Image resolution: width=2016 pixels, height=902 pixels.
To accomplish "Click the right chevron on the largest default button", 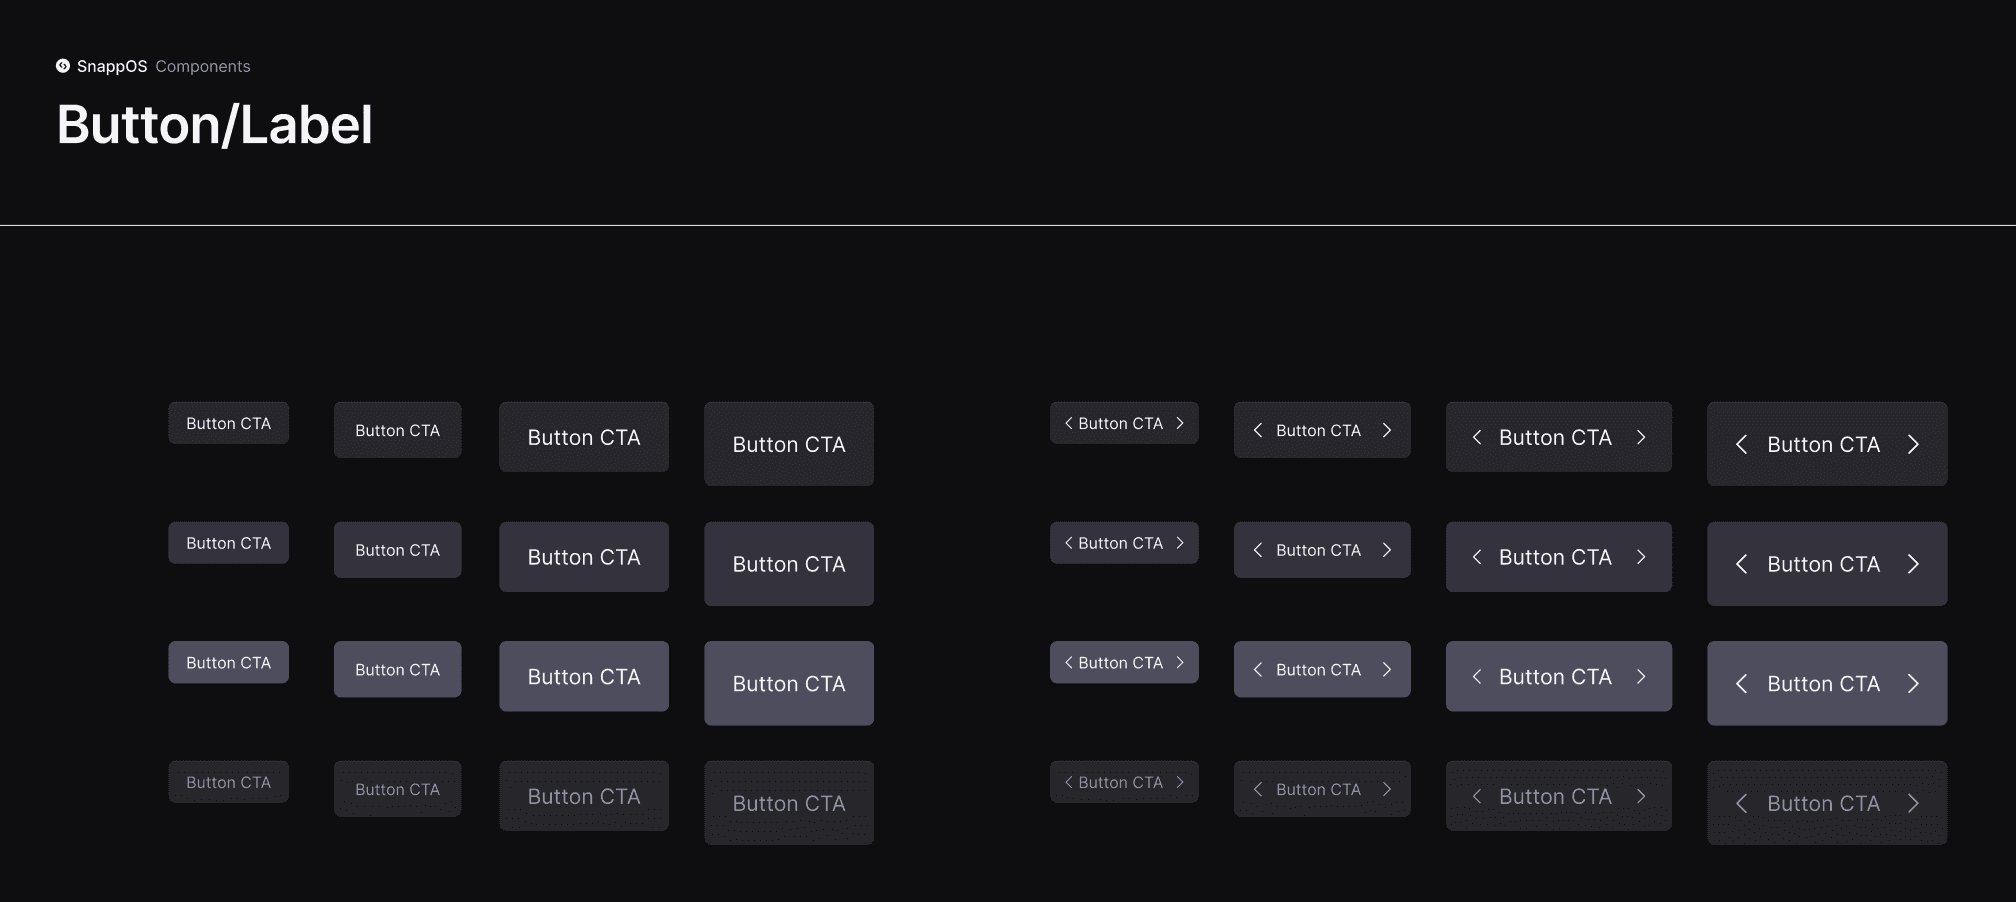I will pyautogui.click(x=1913, y=444).
